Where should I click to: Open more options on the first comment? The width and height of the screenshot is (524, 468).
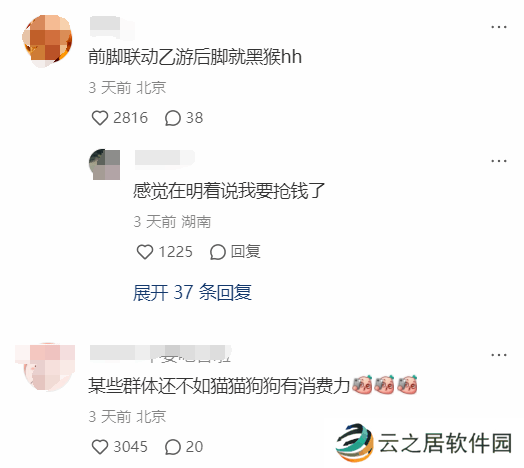(499, 27)
